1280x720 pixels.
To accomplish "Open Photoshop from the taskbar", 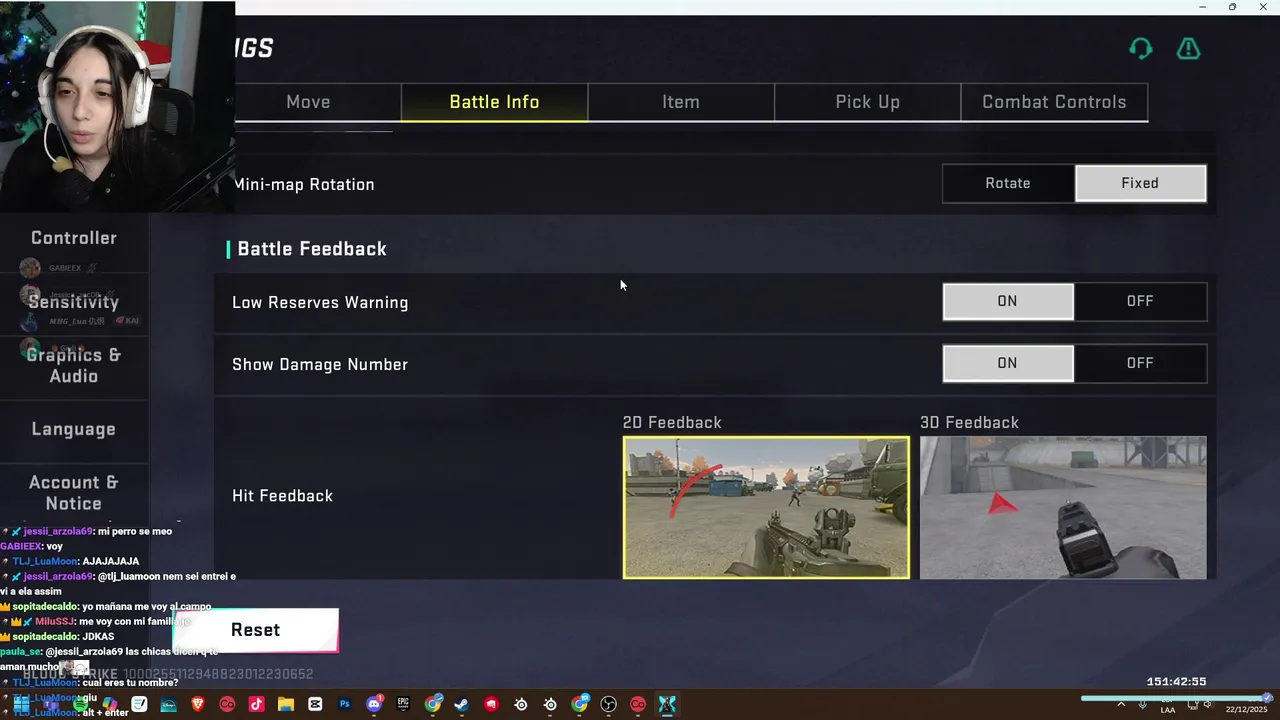I will coord(344,705).
